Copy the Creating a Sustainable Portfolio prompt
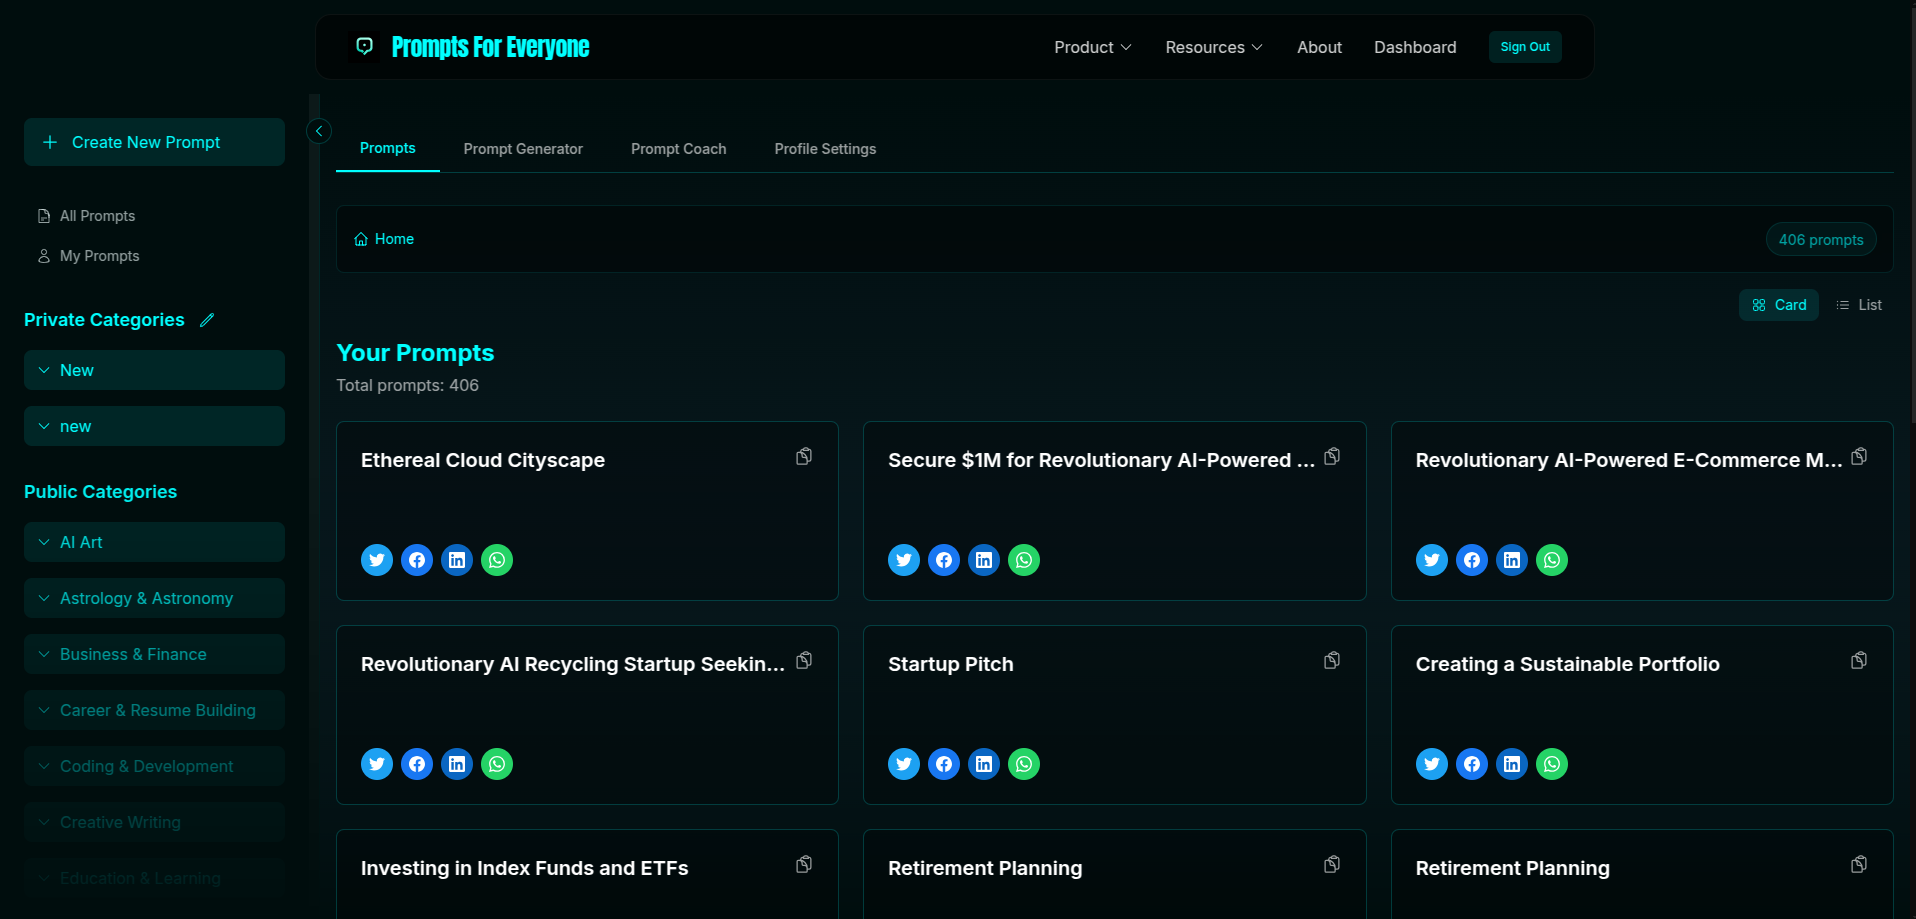 (x=1859, y=661)
